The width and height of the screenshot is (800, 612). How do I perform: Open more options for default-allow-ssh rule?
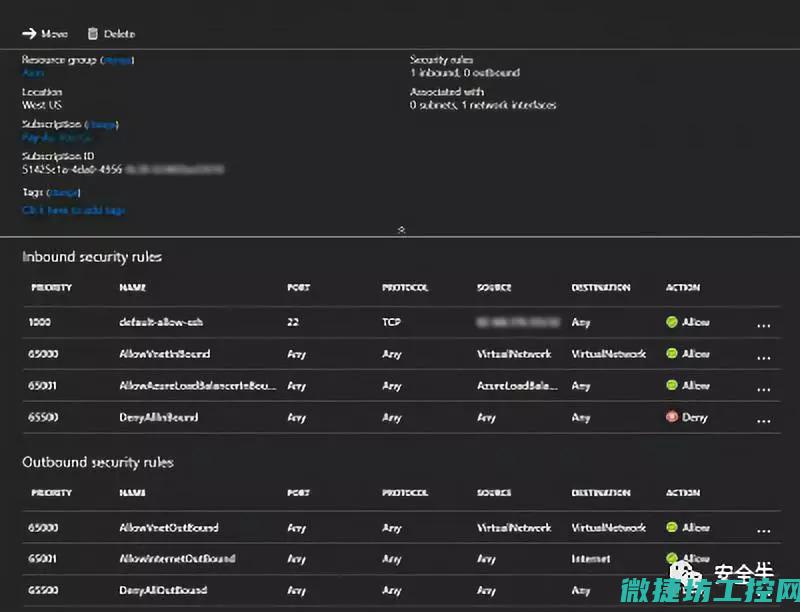(x=763, y=325)
